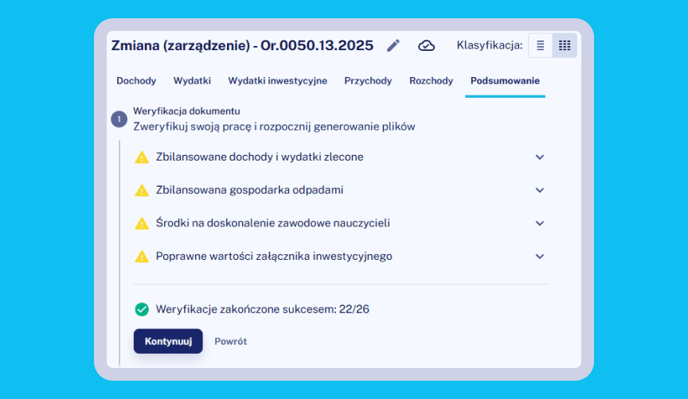Open the Wydatki inwestycyjne tab
Image resolution: width=688 pixels, height=399 pixels.
[277, 81]
